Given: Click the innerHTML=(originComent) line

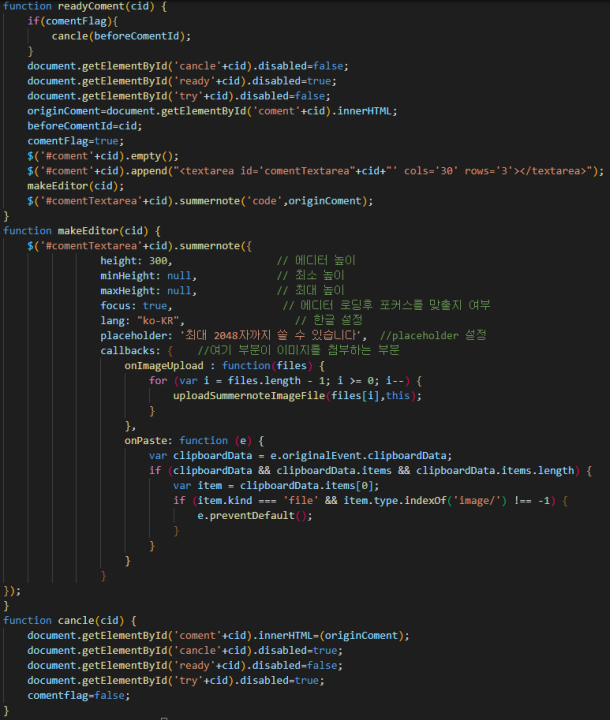Looking at the screenshot, I should pyautogui.click(x=218, y=636).
